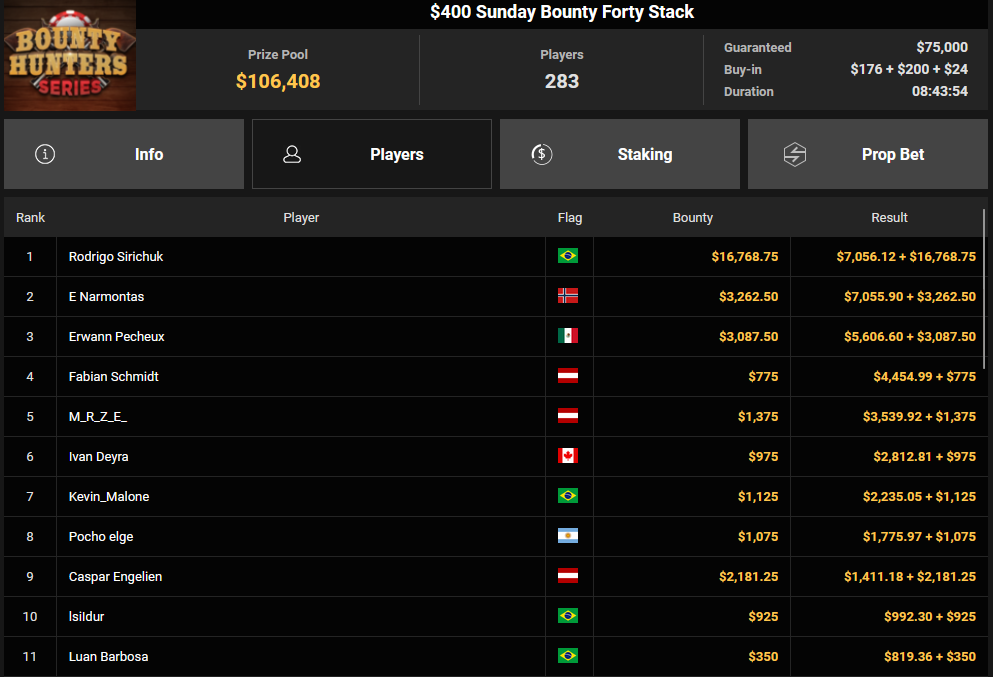Click Pocho elge's Argentina flag icon
This screenshot has width=993, height=677.
[x=568, y=536]
